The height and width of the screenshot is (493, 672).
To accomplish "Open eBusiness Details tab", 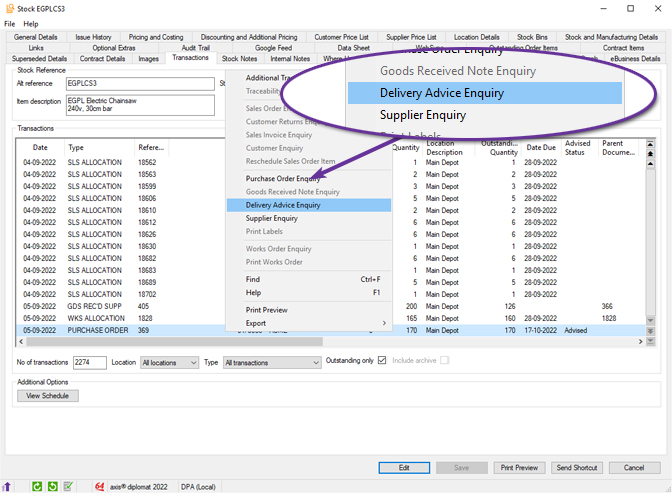I will [x=635, y=59].
